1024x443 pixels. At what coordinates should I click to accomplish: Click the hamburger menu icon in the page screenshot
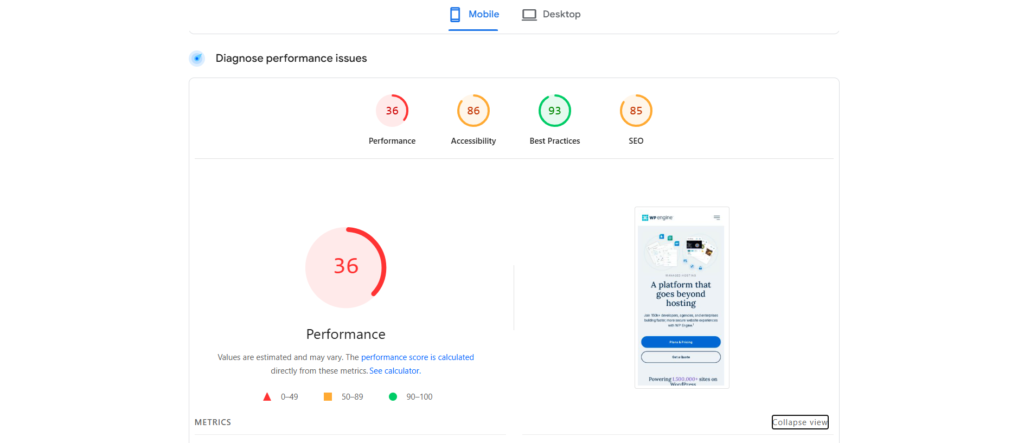click(x=717, y=217)
